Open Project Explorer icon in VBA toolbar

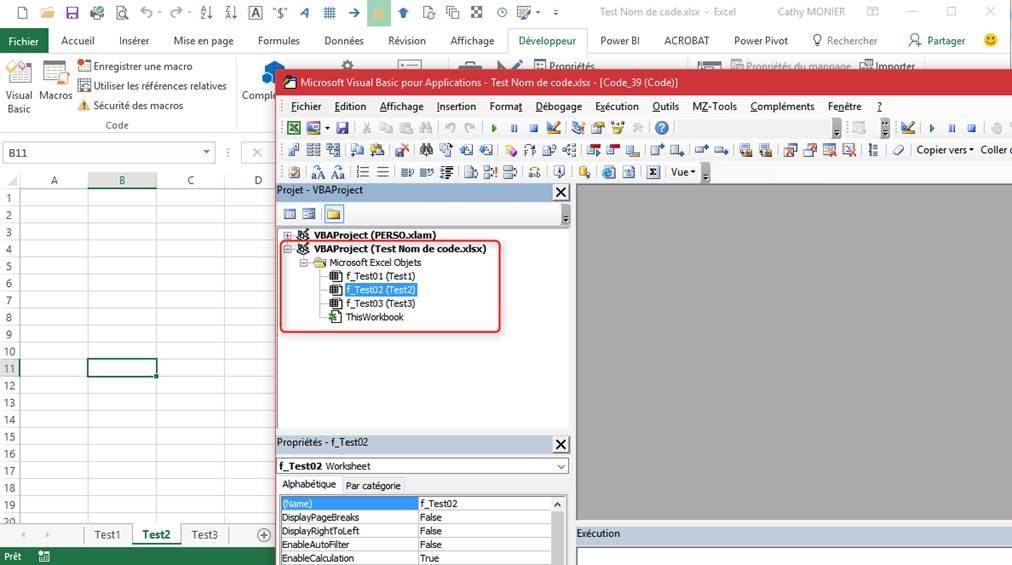point(578,128)
